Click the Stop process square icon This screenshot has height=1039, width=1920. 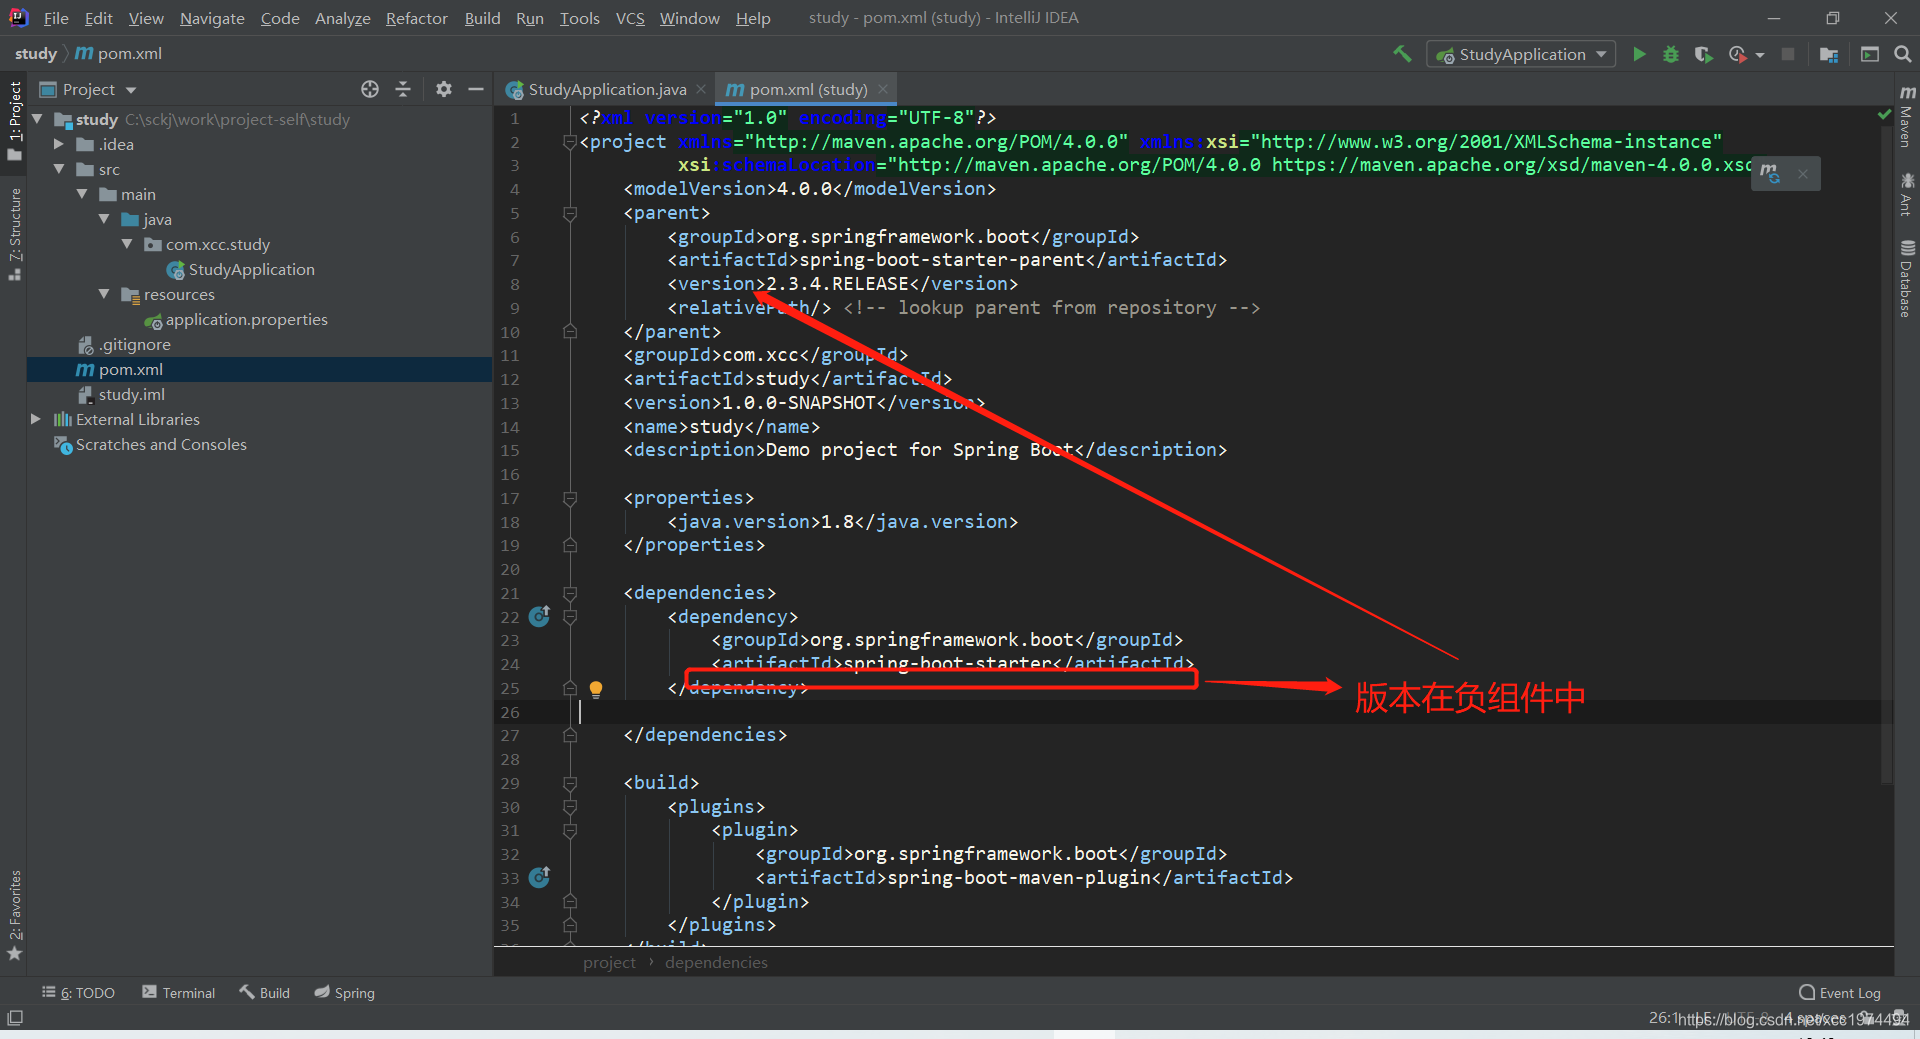[1788, 54]
